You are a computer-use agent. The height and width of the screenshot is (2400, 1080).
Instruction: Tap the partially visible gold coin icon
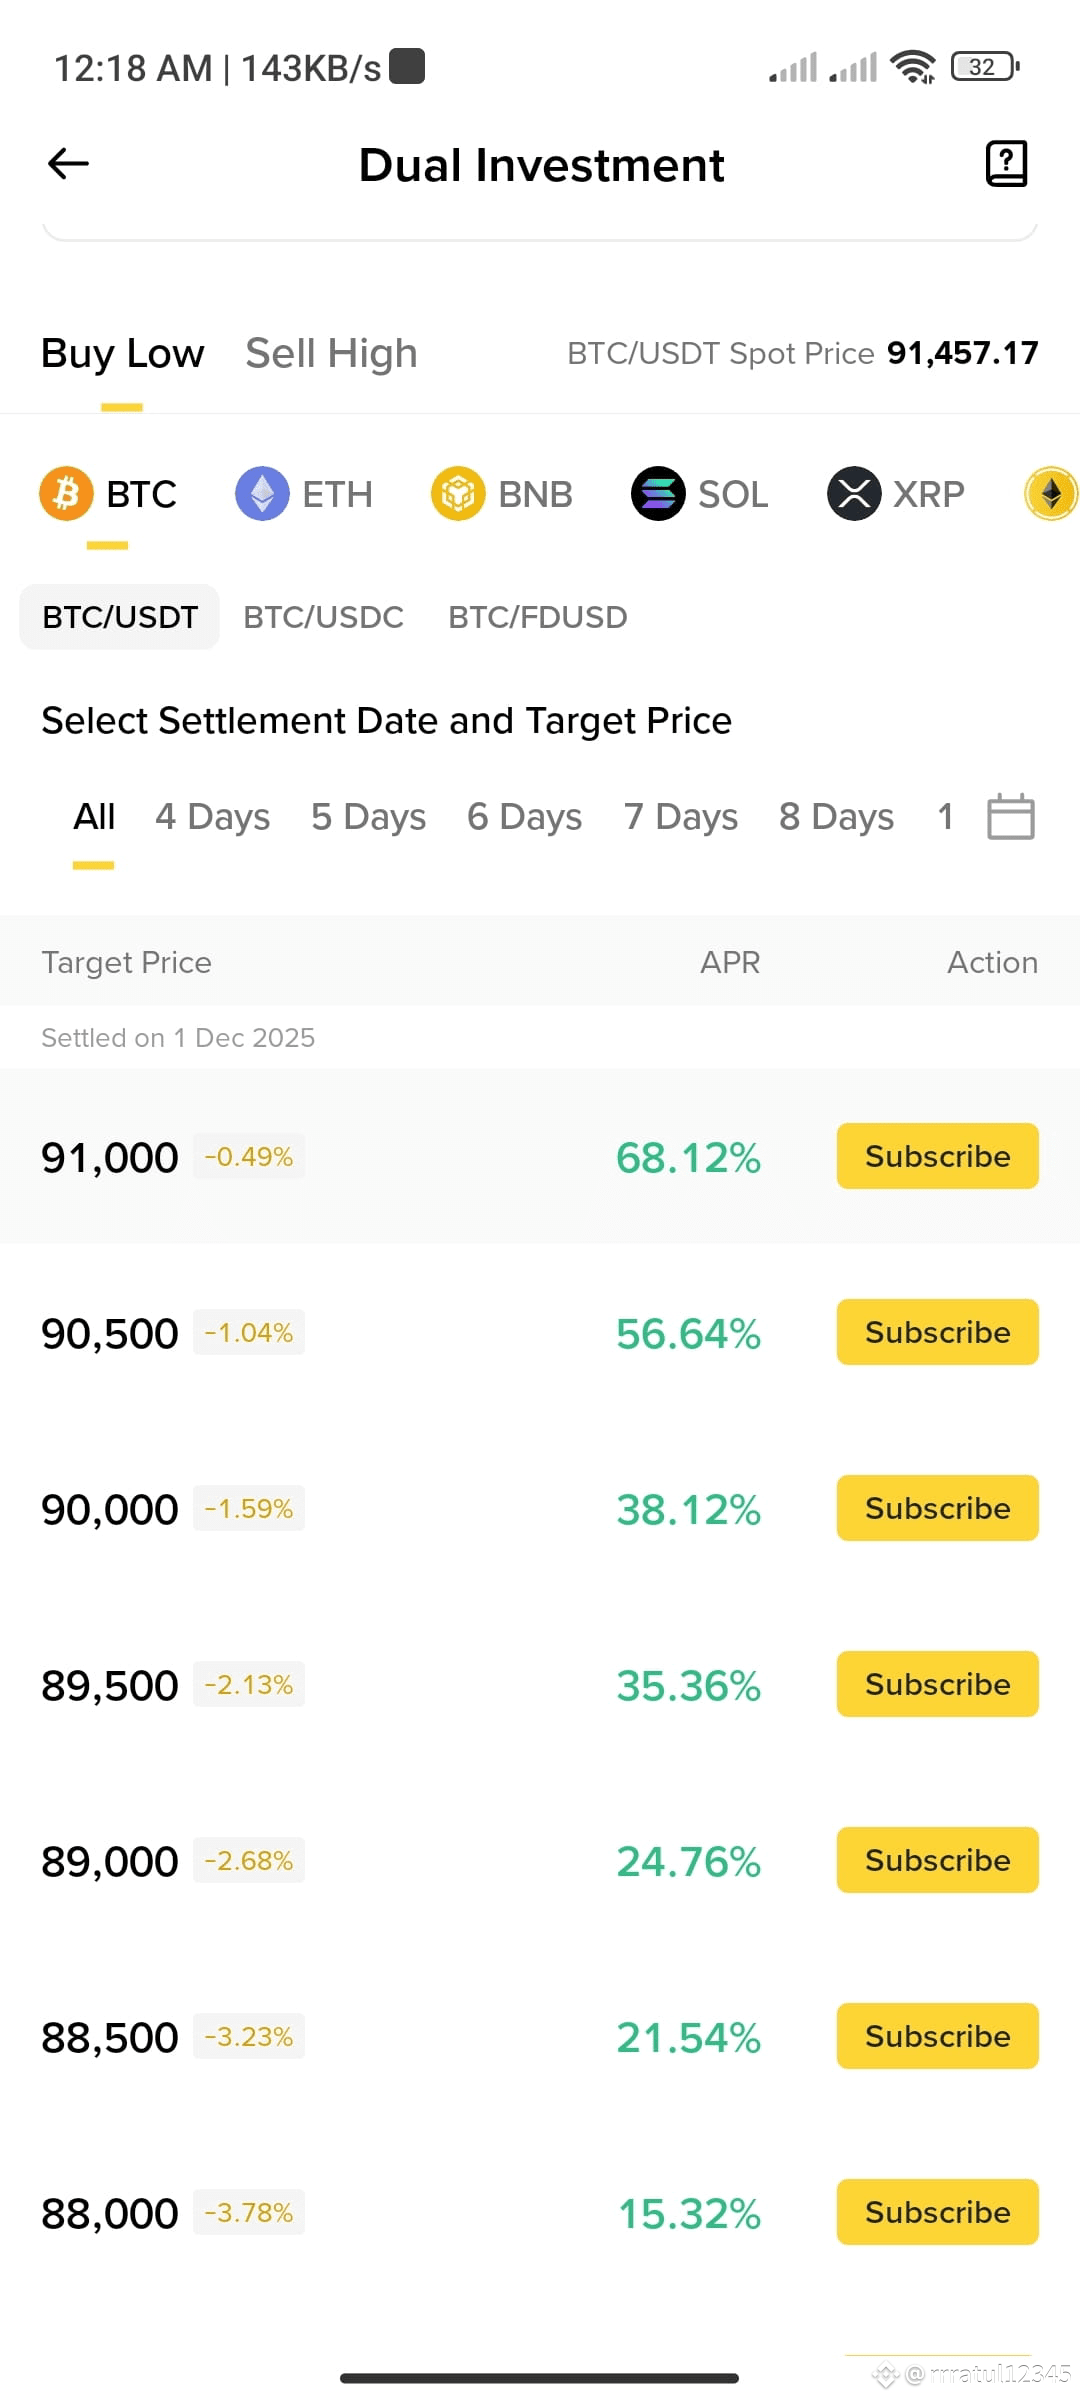(x=1052, y=494)
